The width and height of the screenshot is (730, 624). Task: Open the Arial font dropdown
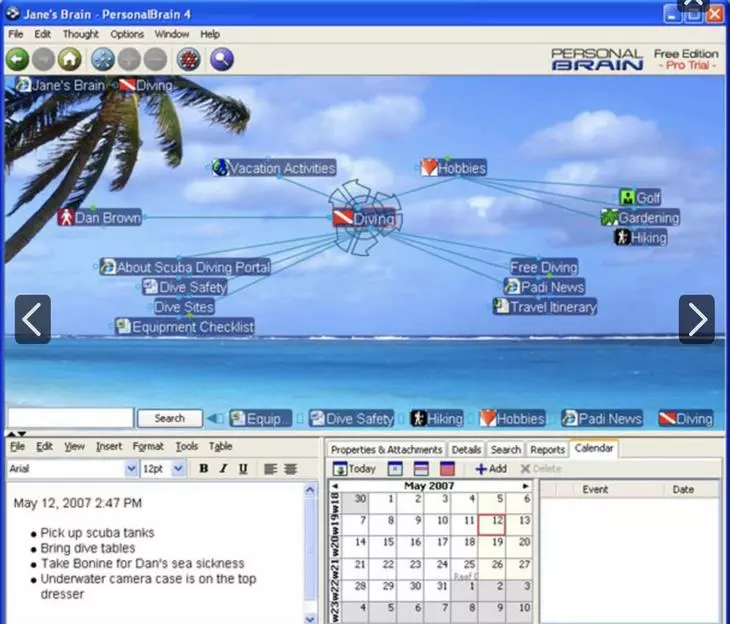coord(132,468)
